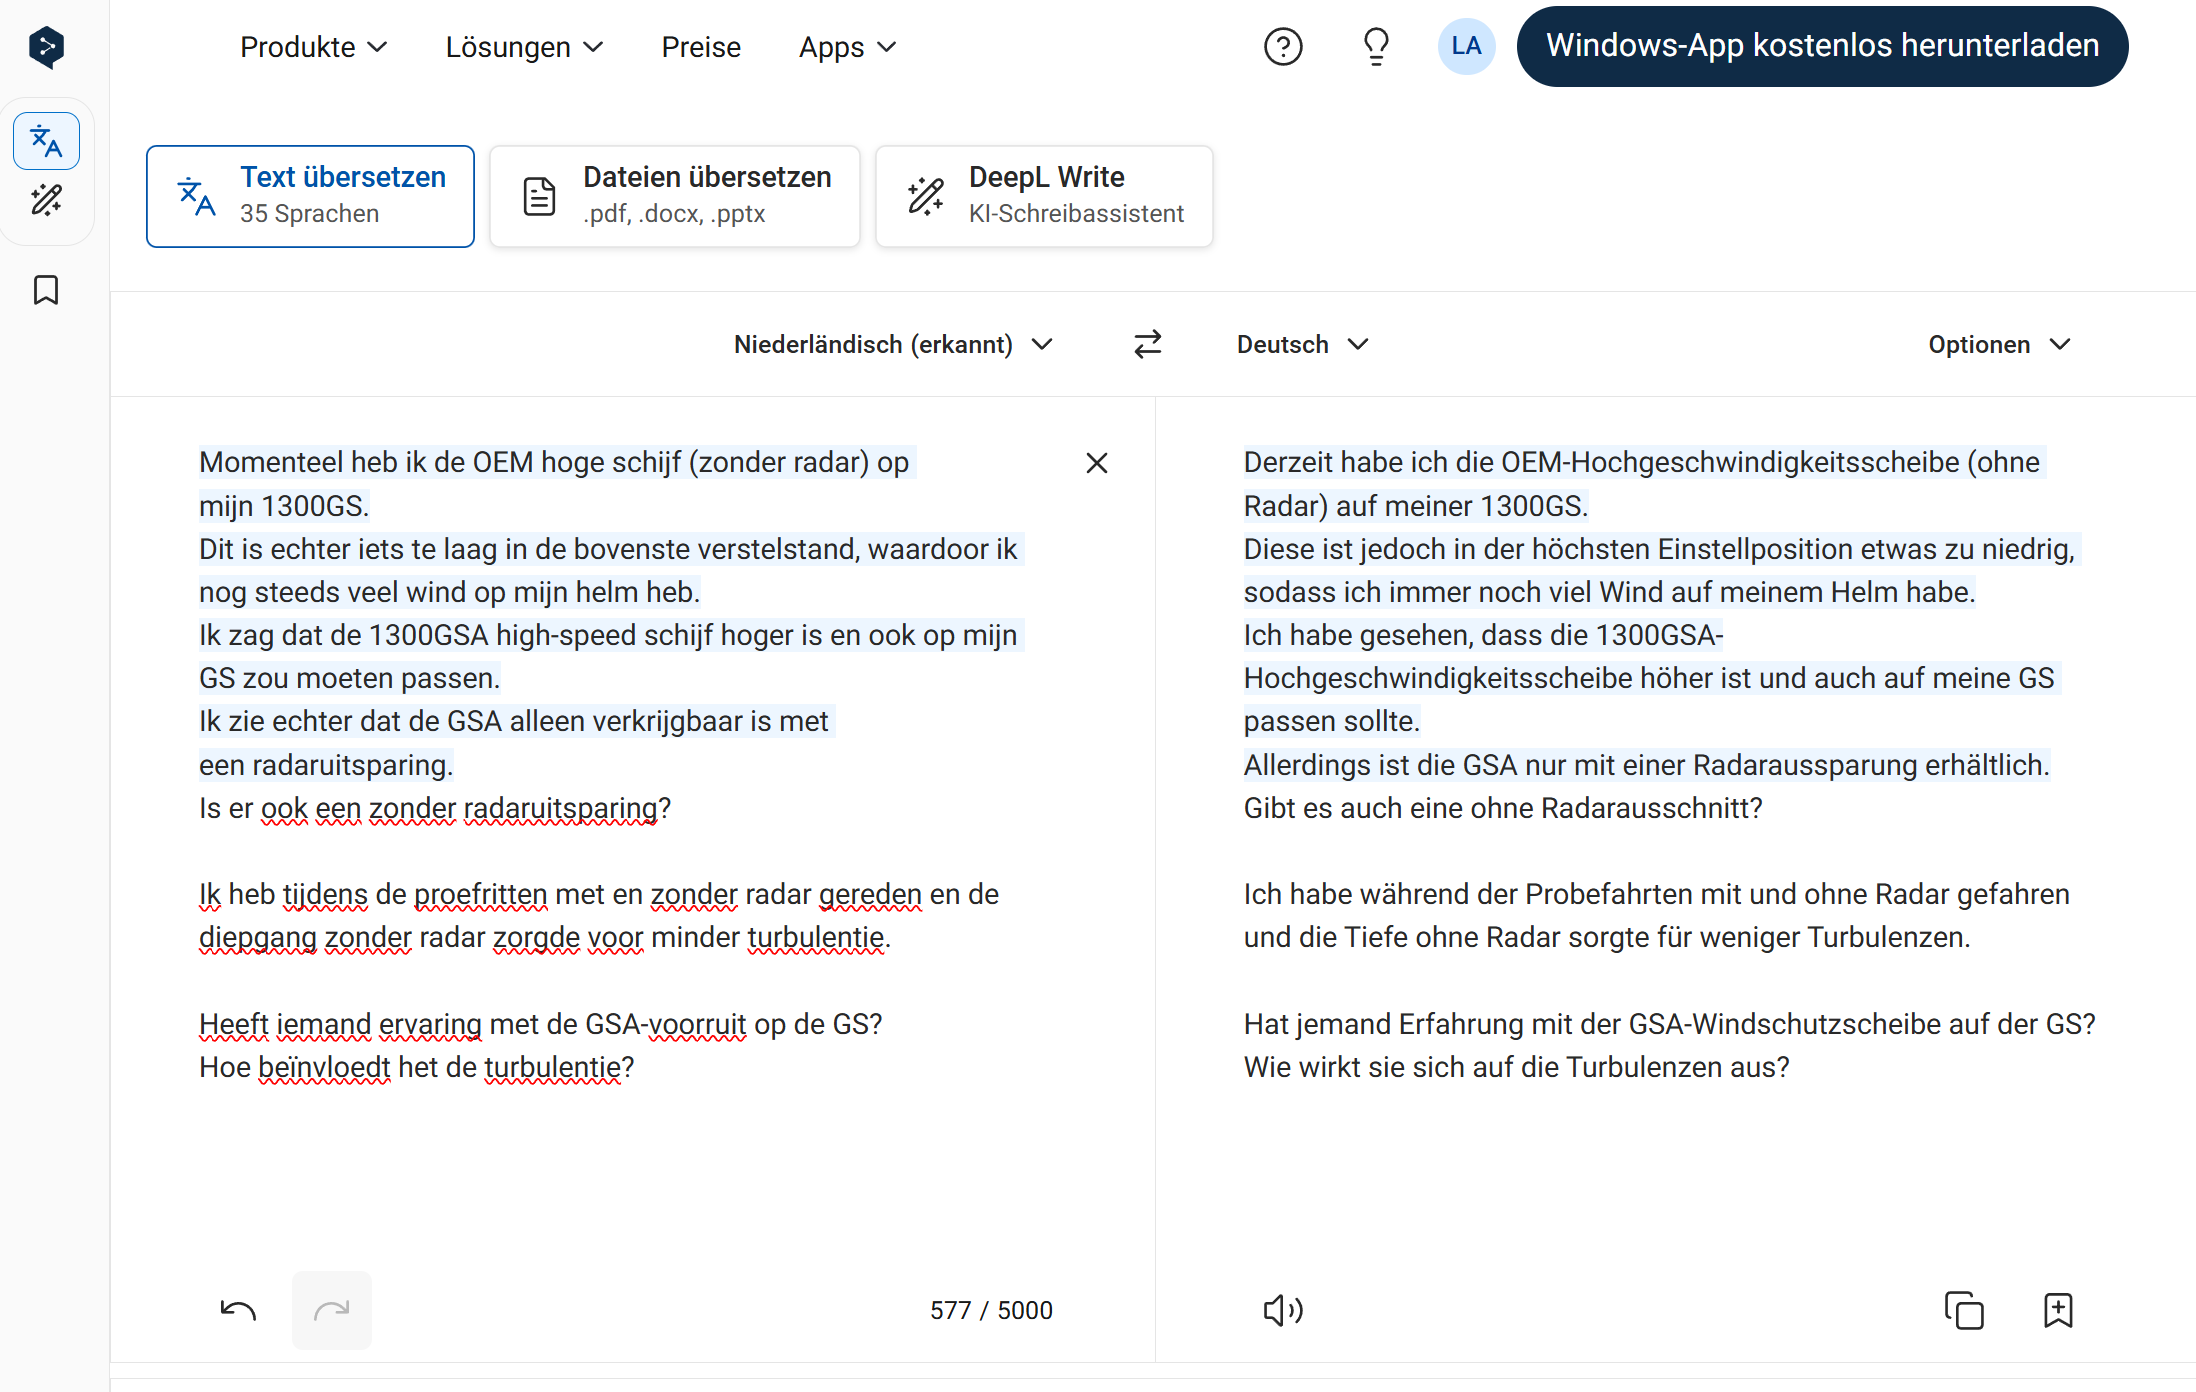Click the misspelled word 'proefritten' in source

click(481, 894)
